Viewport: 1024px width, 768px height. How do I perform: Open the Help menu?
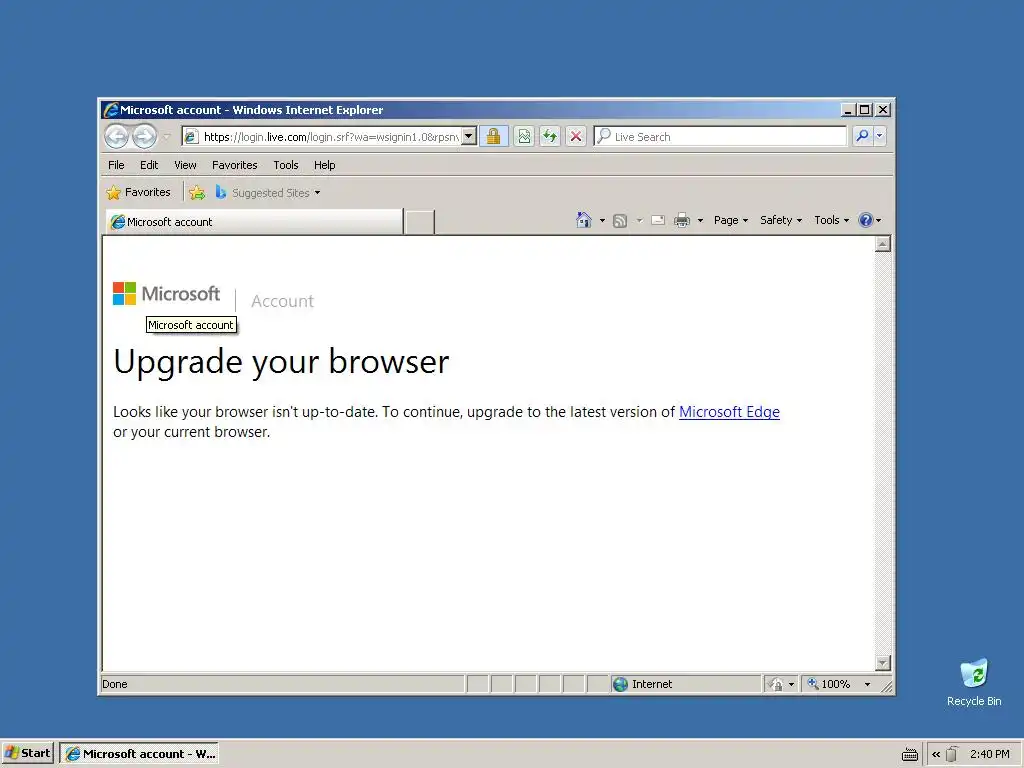324,165
